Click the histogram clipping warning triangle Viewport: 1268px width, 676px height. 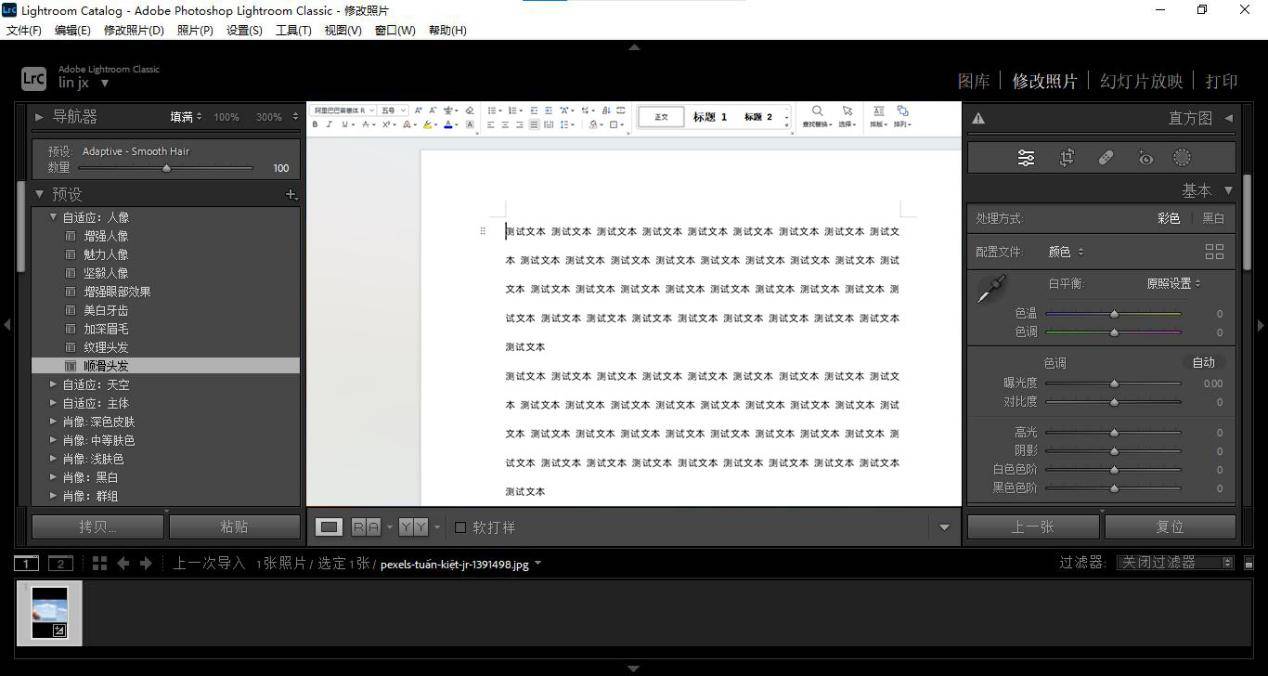978,119
